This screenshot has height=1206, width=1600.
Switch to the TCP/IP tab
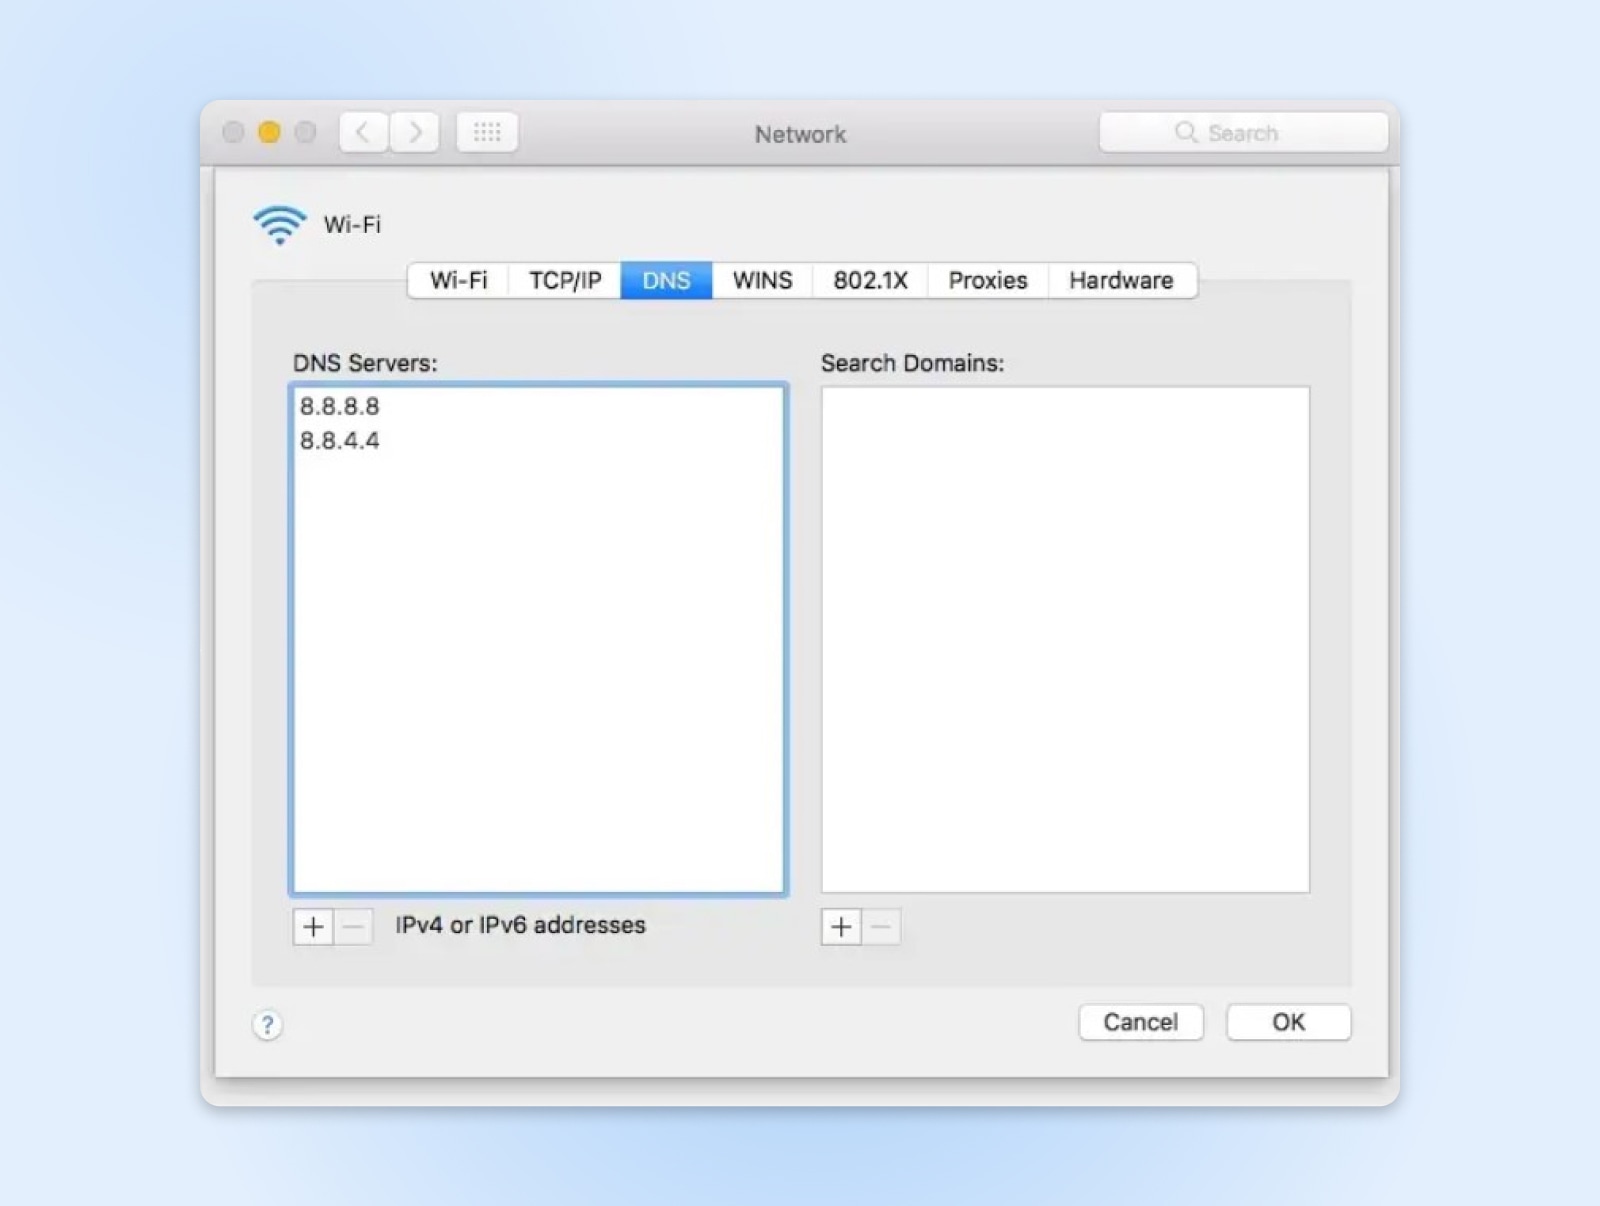563,280
